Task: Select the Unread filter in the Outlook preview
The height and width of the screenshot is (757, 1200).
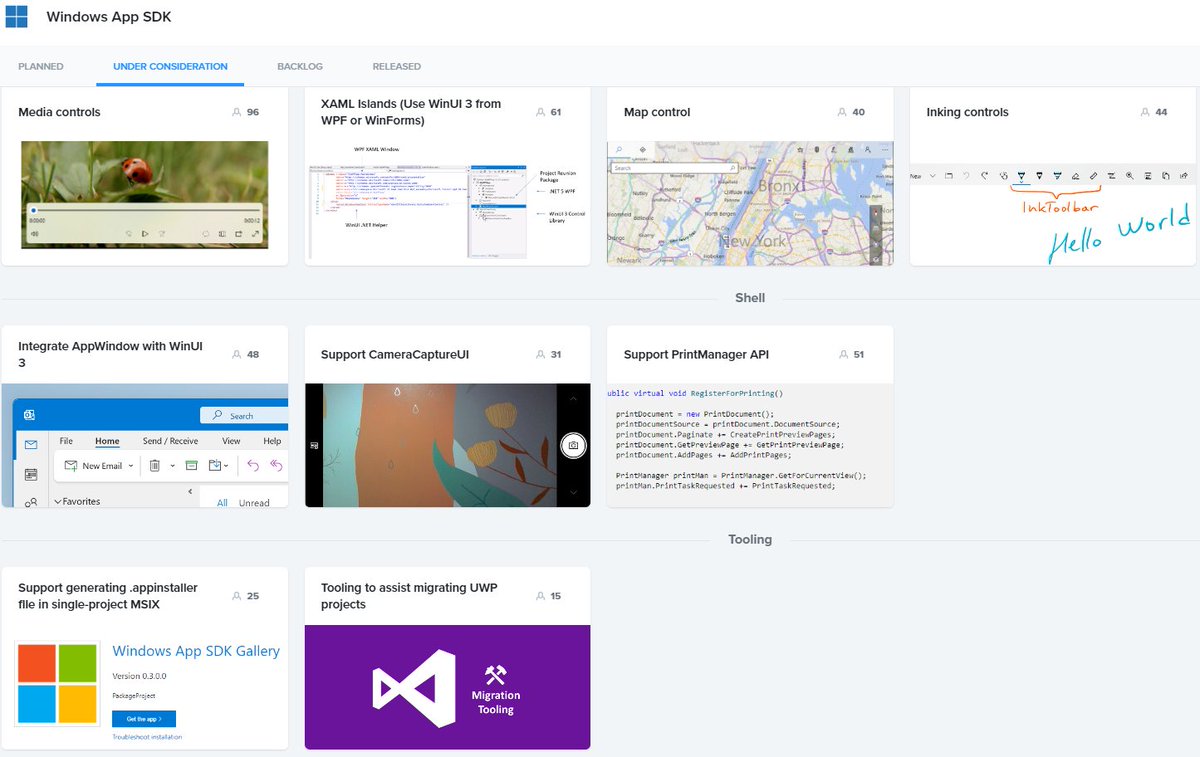Action: [x=254, y=502]
